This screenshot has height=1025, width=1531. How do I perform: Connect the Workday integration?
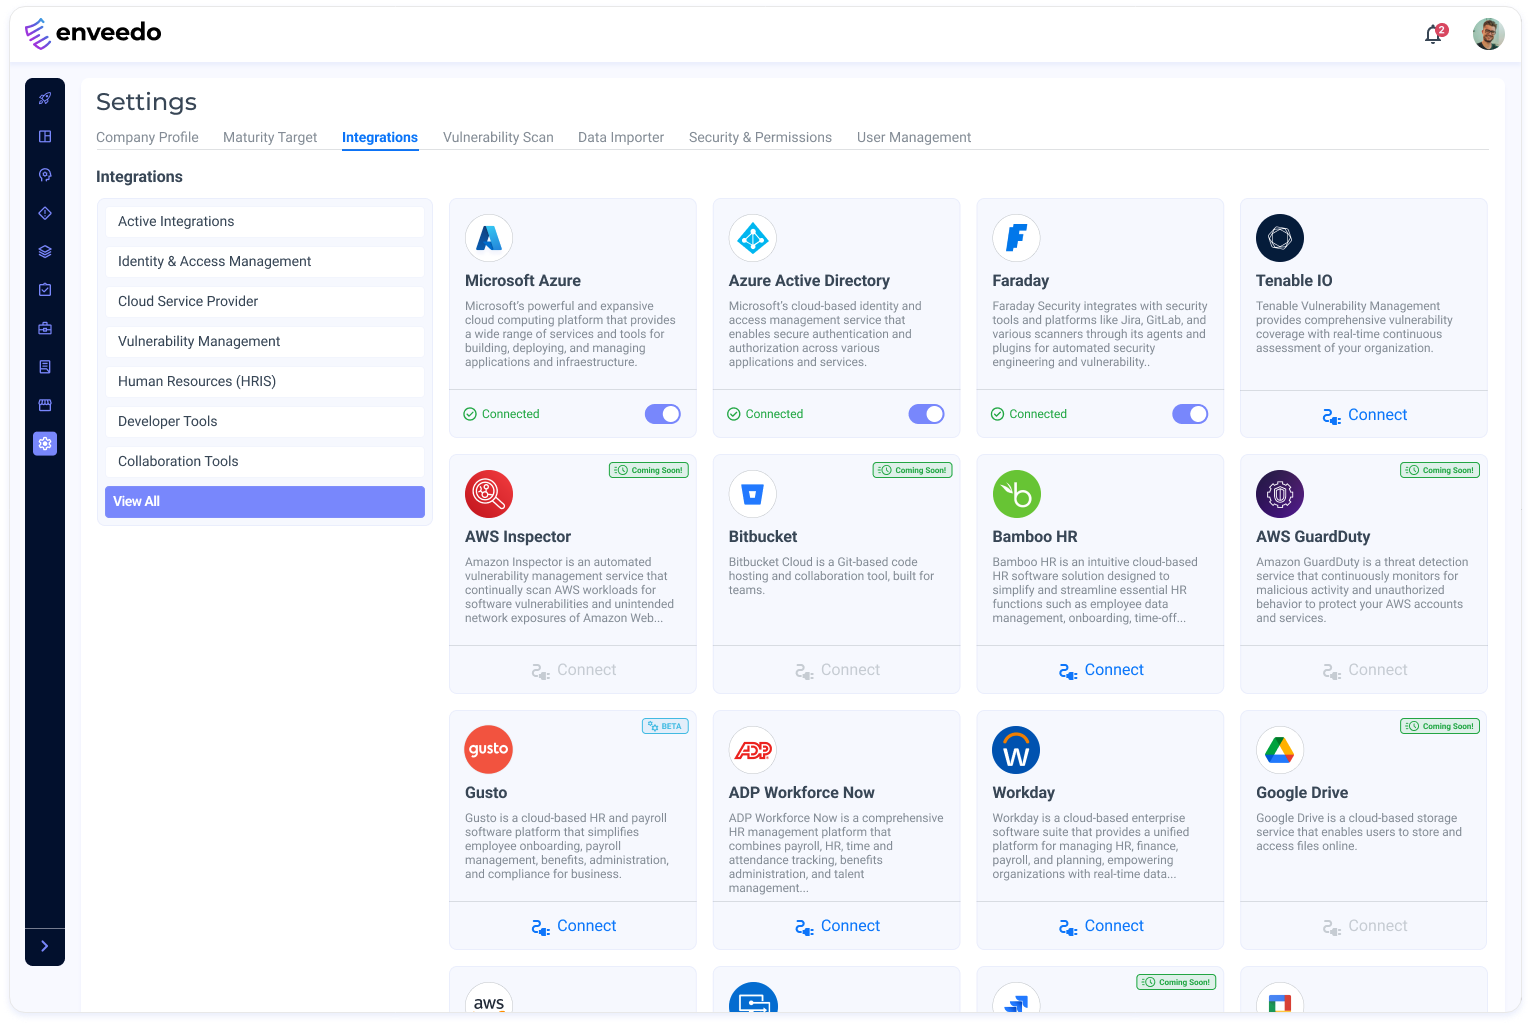(1100, 926)
